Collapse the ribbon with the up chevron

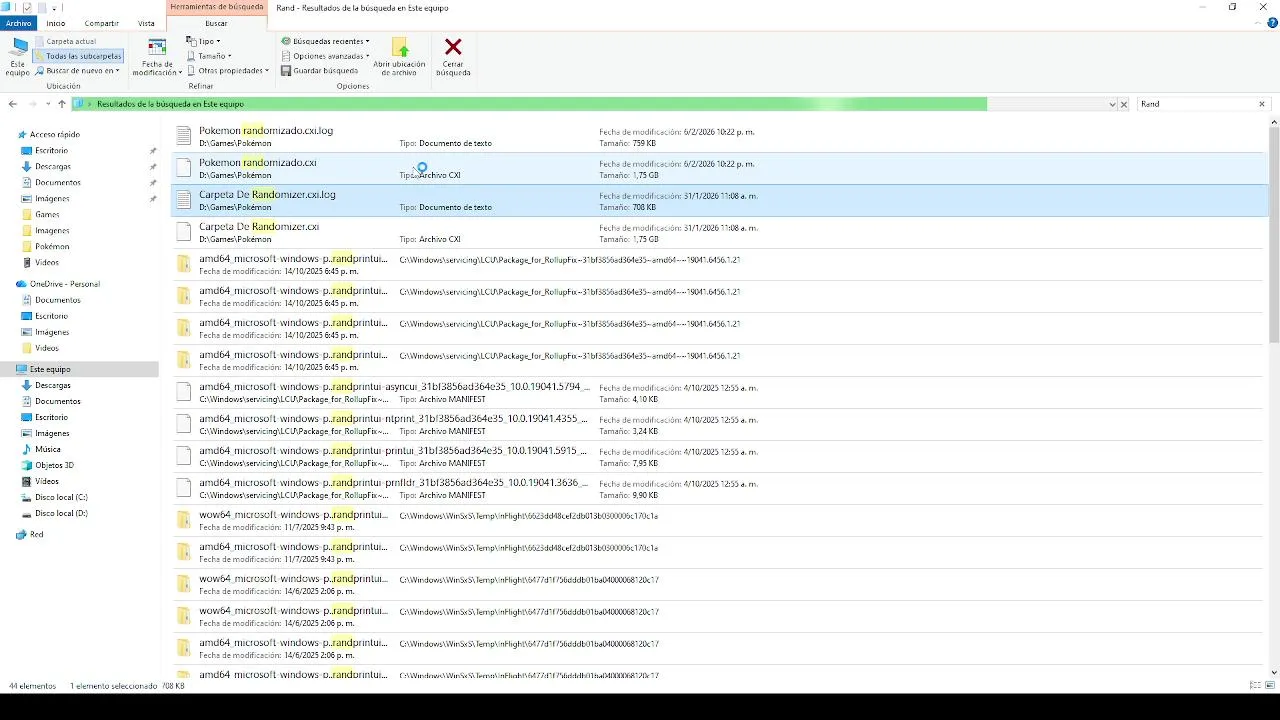tap(1258, 22)
